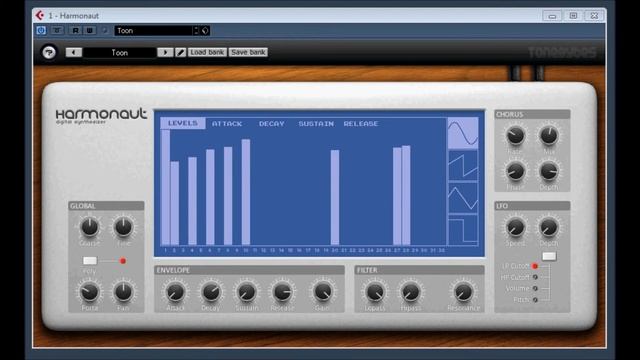Click the Global Porta knob

[x=89, y=292]
